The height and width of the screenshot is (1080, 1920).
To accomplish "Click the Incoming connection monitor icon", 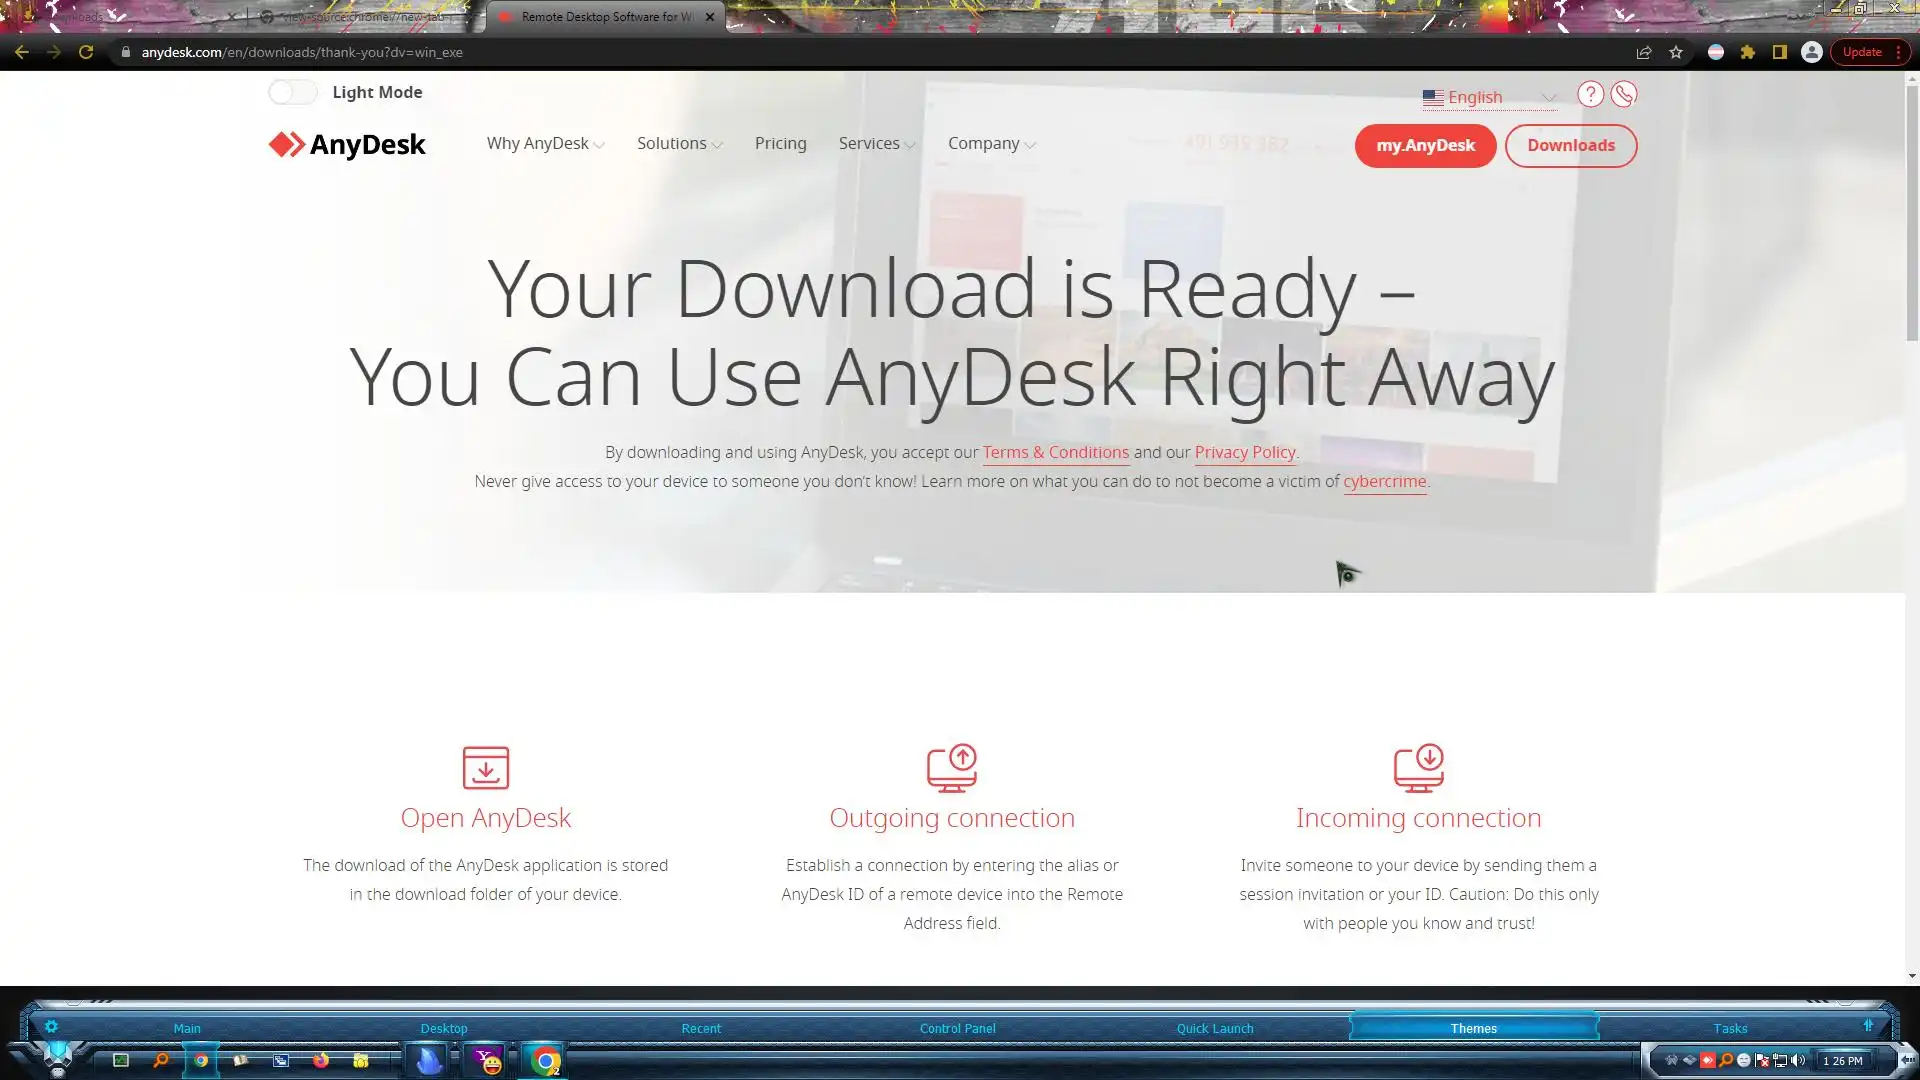I will click(x=1418, y=767).
